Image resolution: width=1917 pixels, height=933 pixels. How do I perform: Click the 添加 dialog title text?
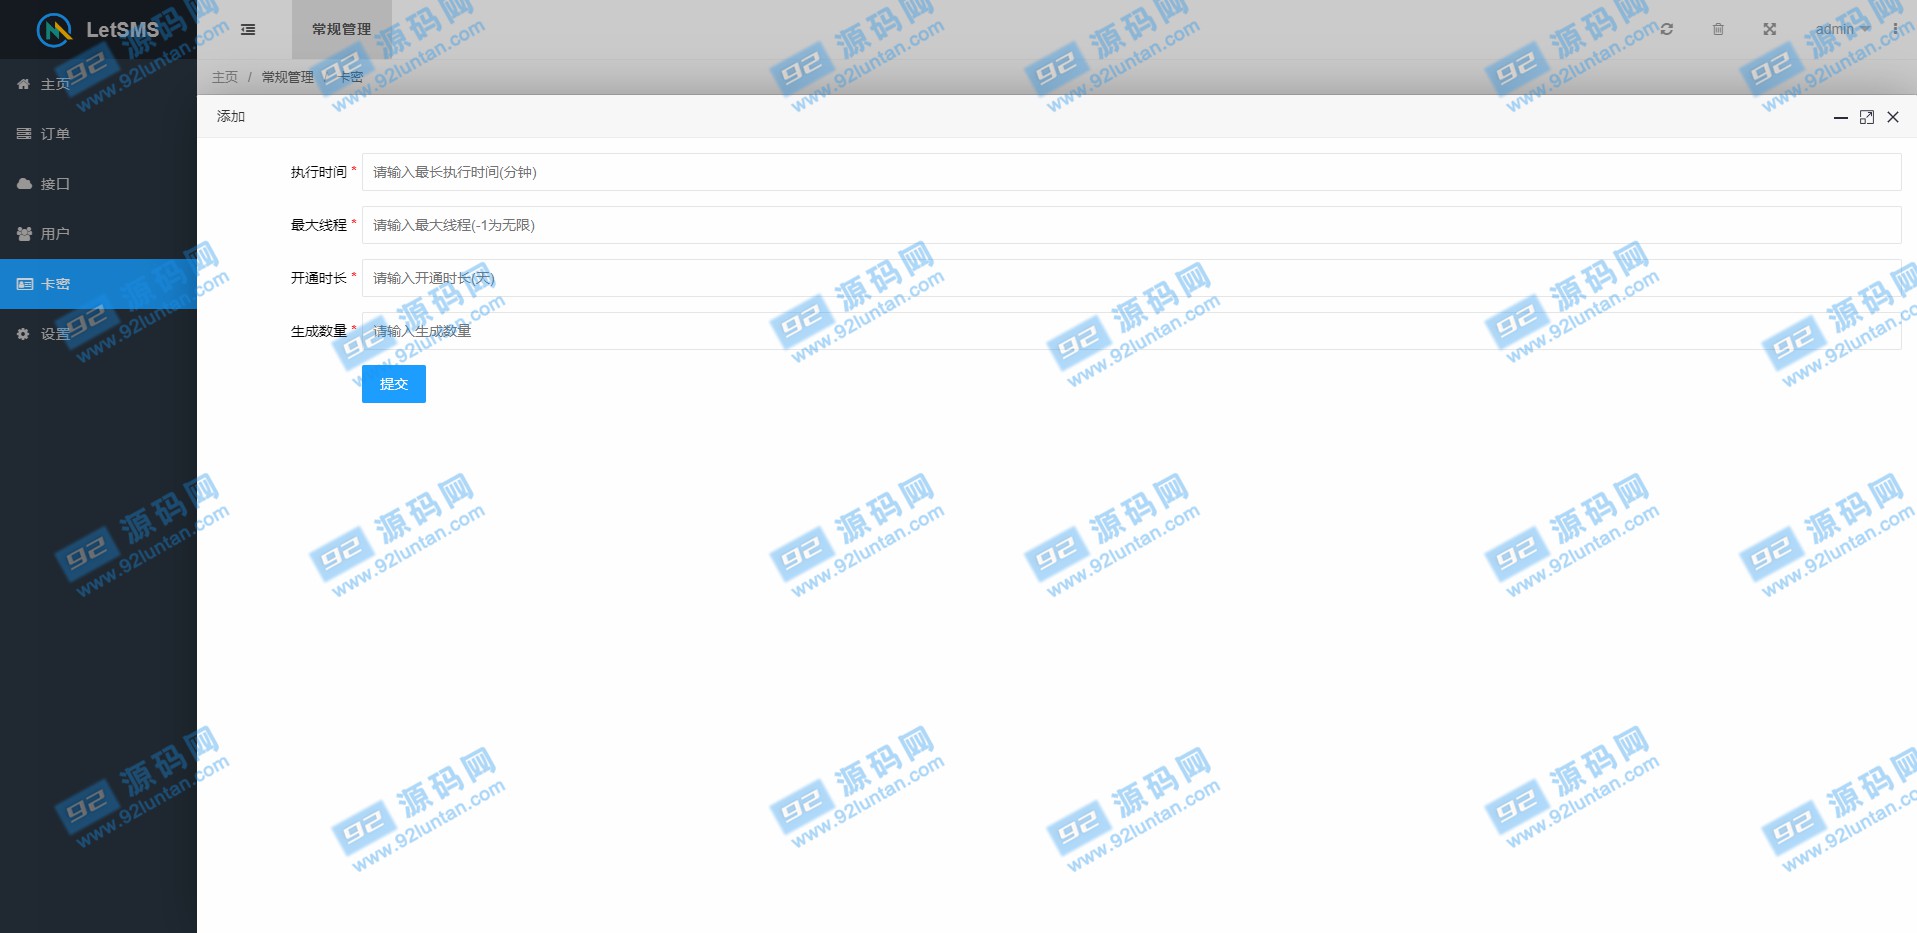tap(231, 116)
